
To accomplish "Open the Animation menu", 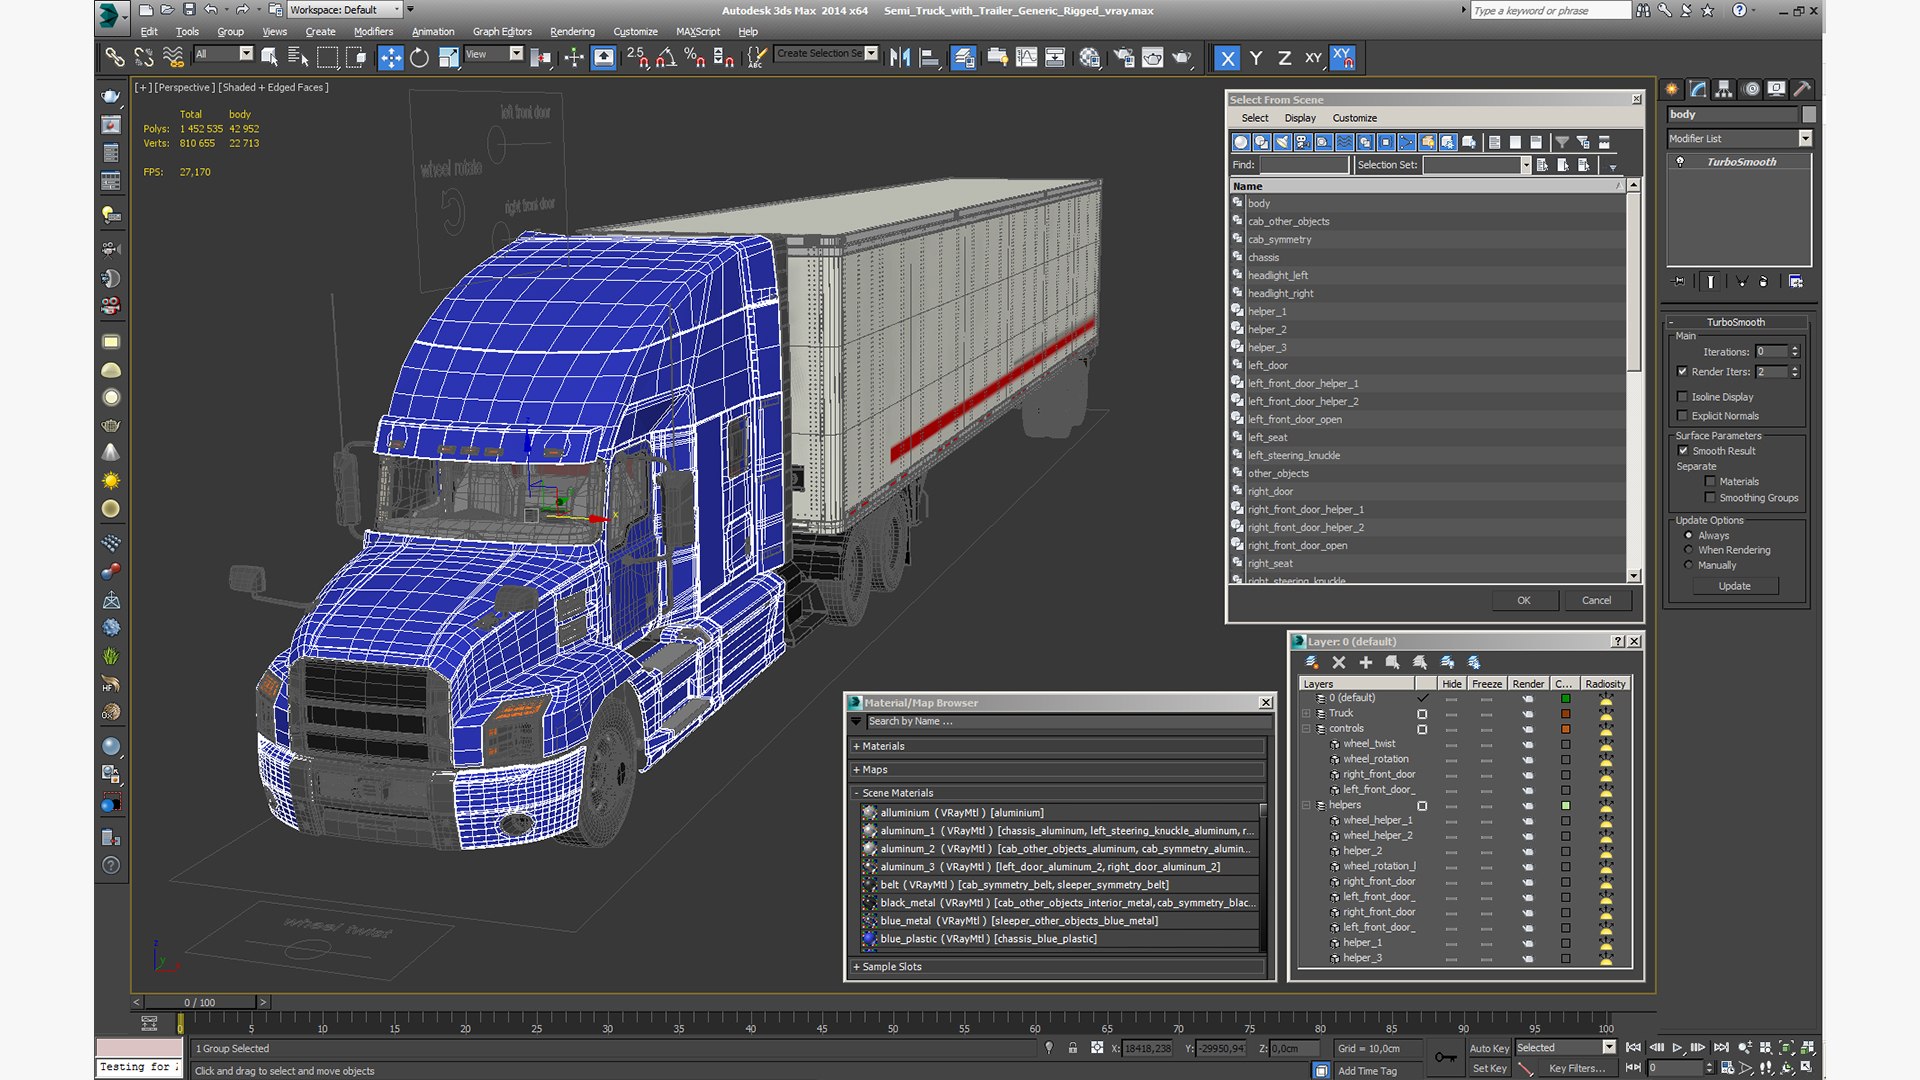I will point(433,32).
